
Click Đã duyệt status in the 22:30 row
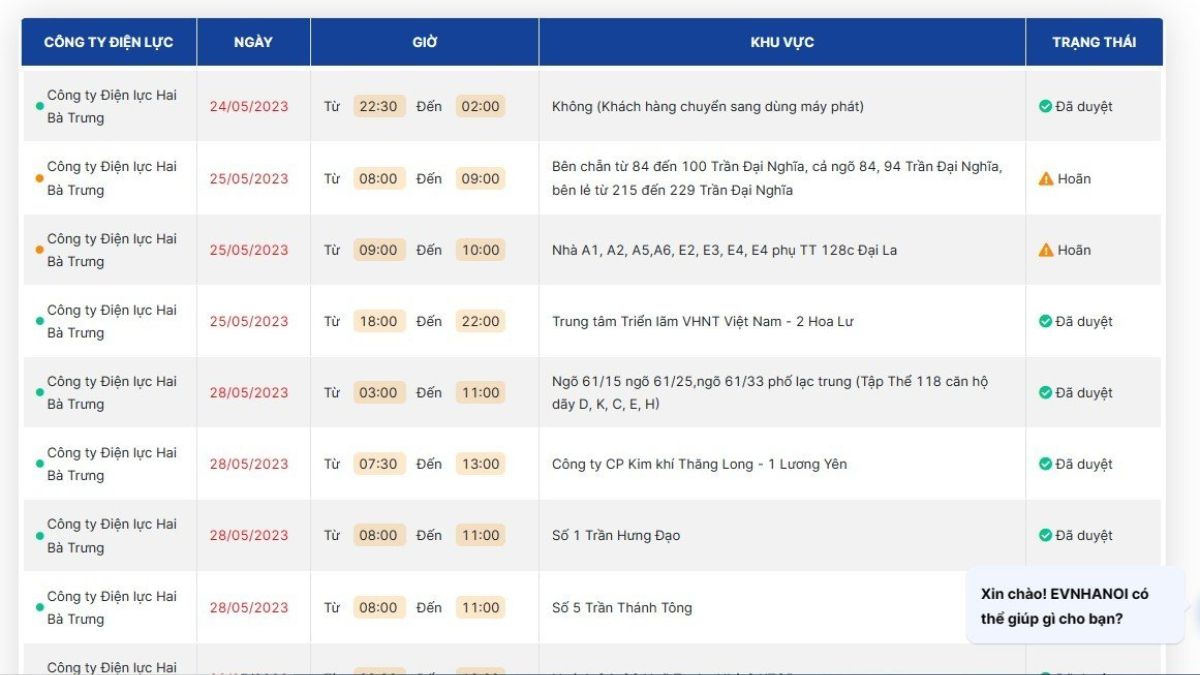1084,106
